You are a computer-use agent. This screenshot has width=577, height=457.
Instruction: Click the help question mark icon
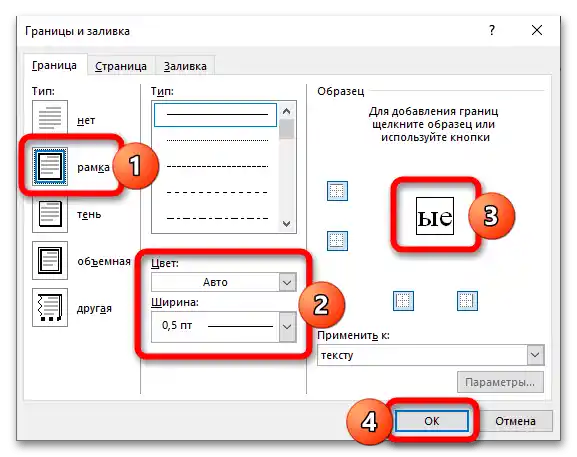(x=492, y=30)
